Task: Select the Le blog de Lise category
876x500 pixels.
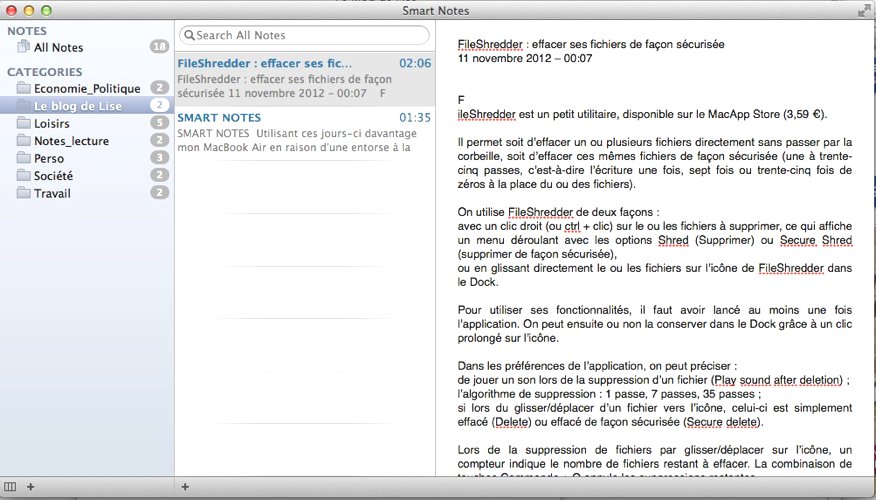Action: 73,106
